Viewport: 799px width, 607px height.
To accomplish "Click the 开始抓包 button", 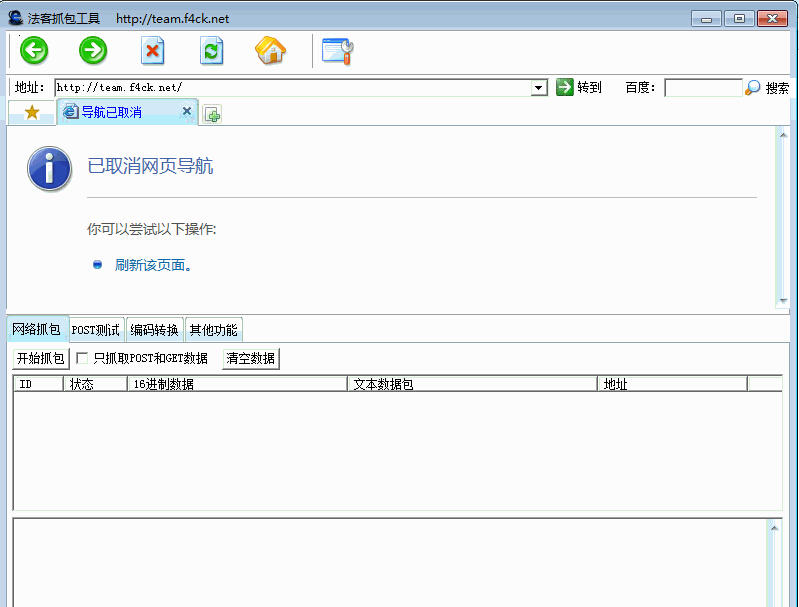I will click(x=40, y=358).
